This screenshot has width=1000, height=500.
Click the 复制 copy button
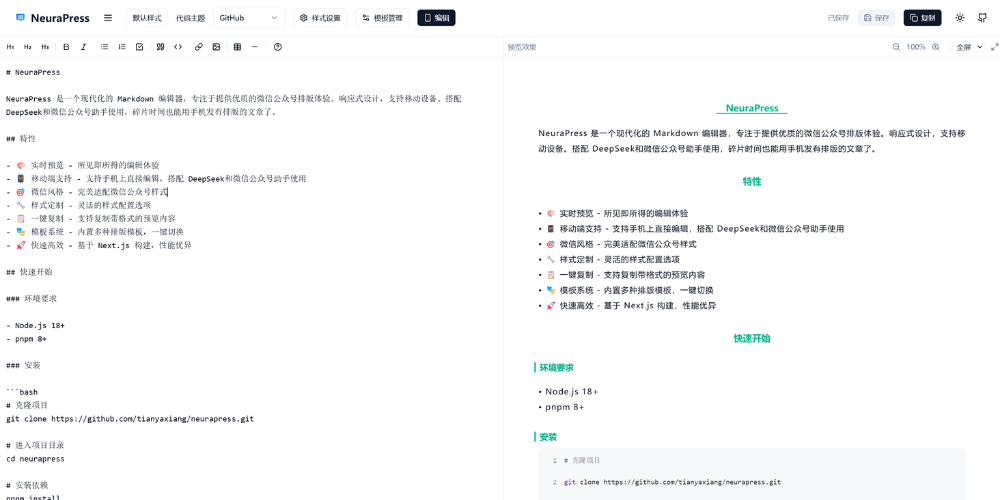coord(922,18)
